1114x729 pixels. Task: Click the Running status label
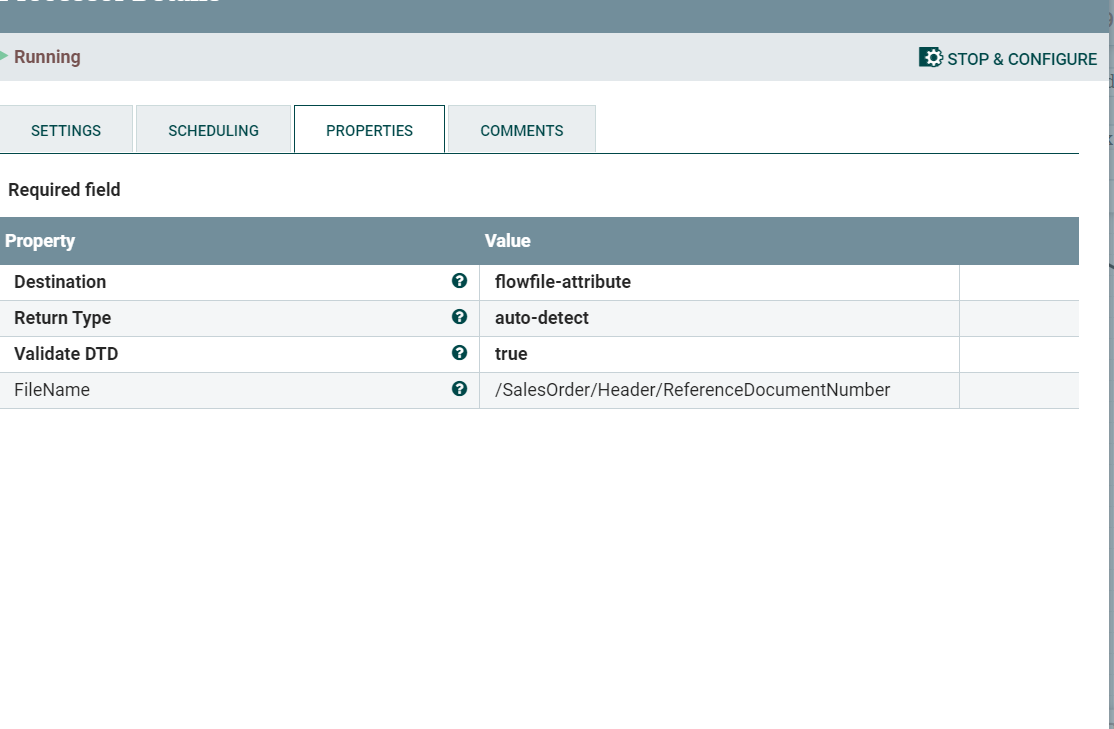(47, 57)
